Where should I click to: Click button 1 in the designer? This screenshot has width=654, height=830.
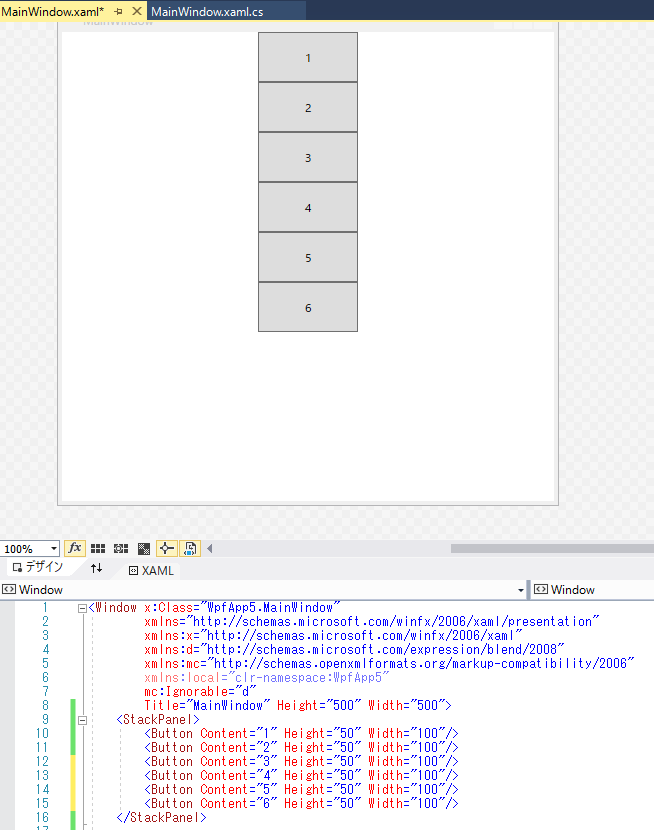pyautogui.click(x=308, y=57)
